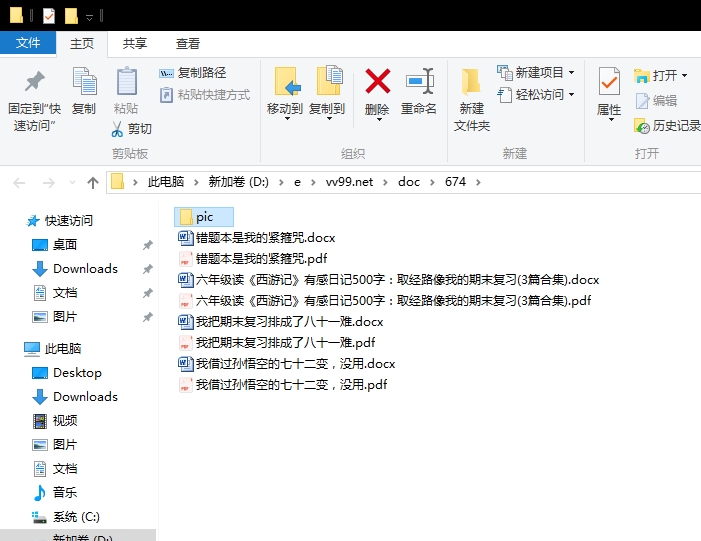Click the Back navigation arrow
Image resolution: width=701 pixels, height=541 pixels.
[x=19, y=182]
